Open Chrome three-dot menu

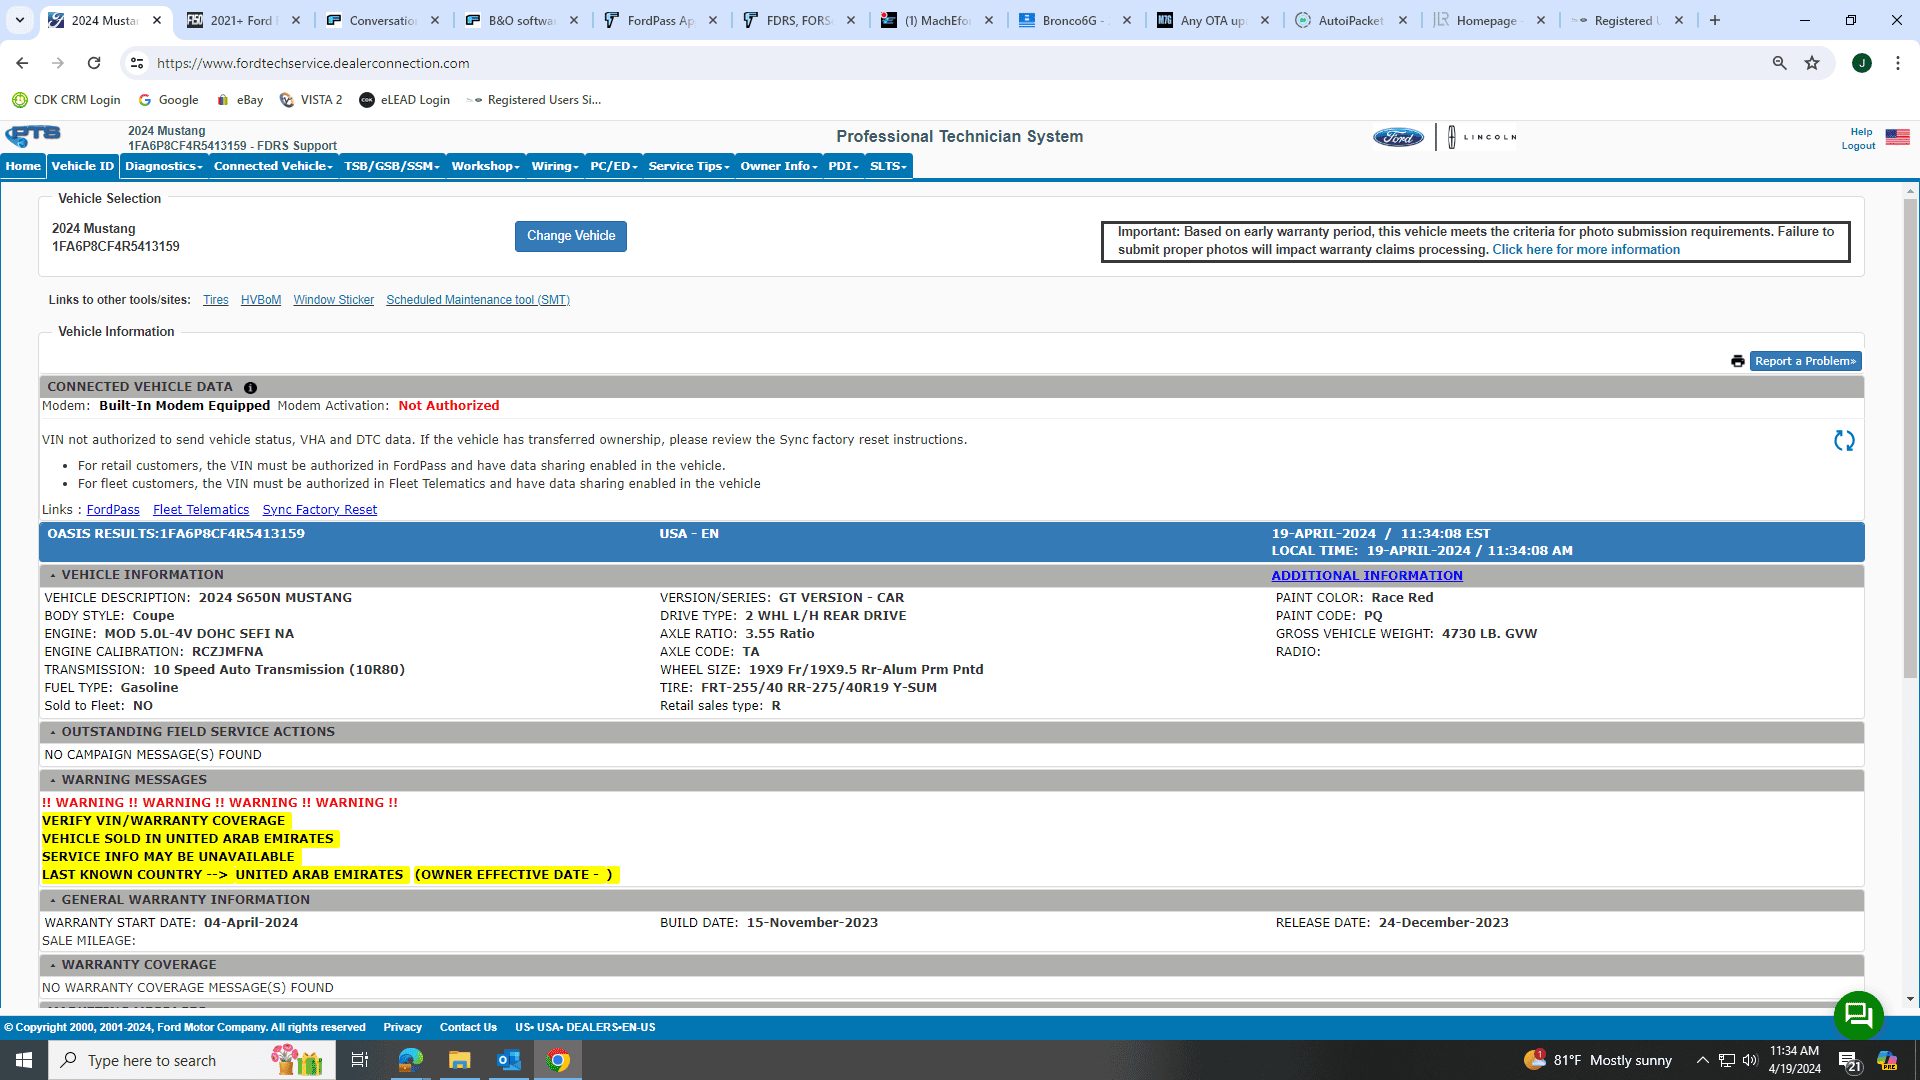[1898, 63]
